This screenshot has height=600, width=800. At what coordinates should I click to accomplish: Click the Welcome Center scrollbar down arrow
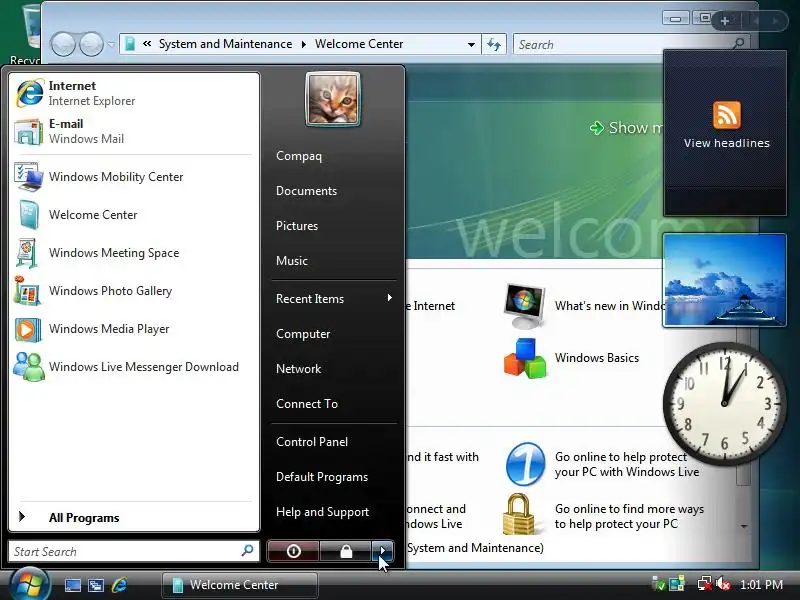point(743,527)
